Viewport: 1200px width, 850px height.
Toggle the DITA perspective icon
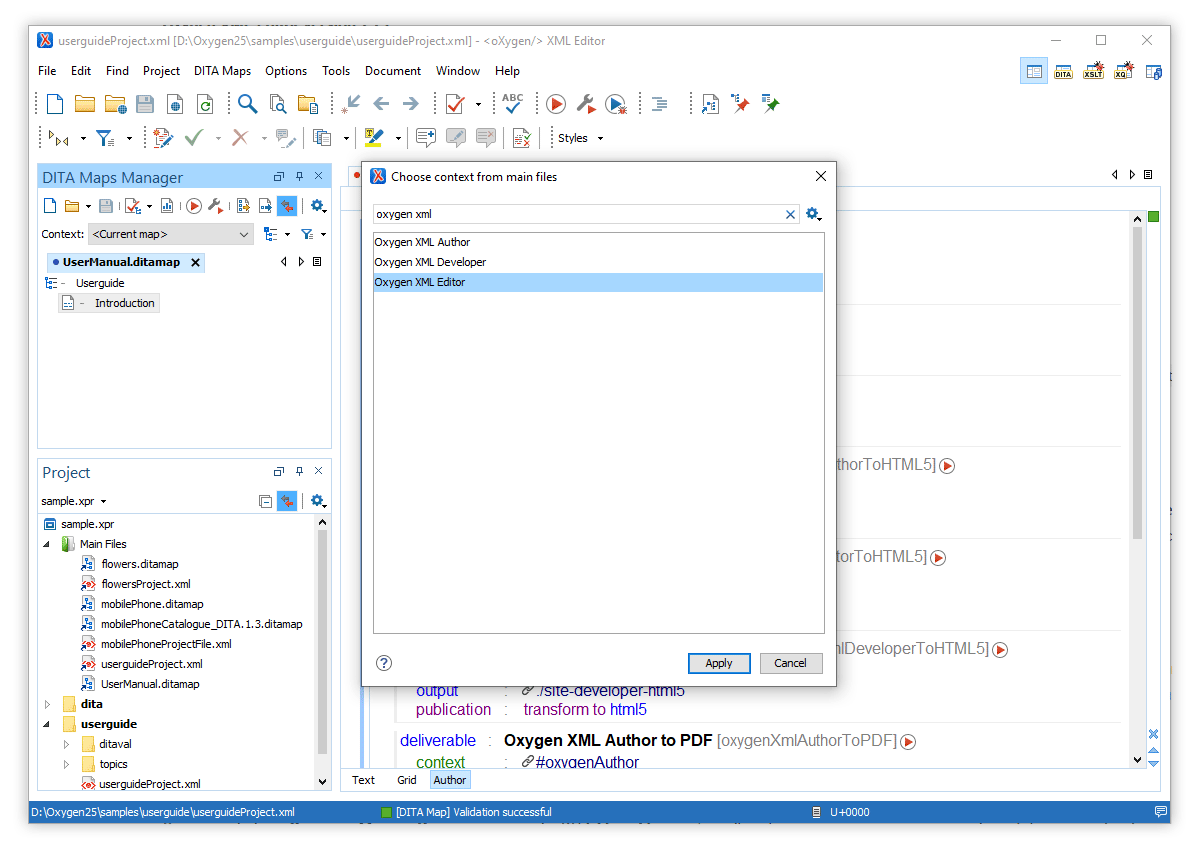(1063, 71)
